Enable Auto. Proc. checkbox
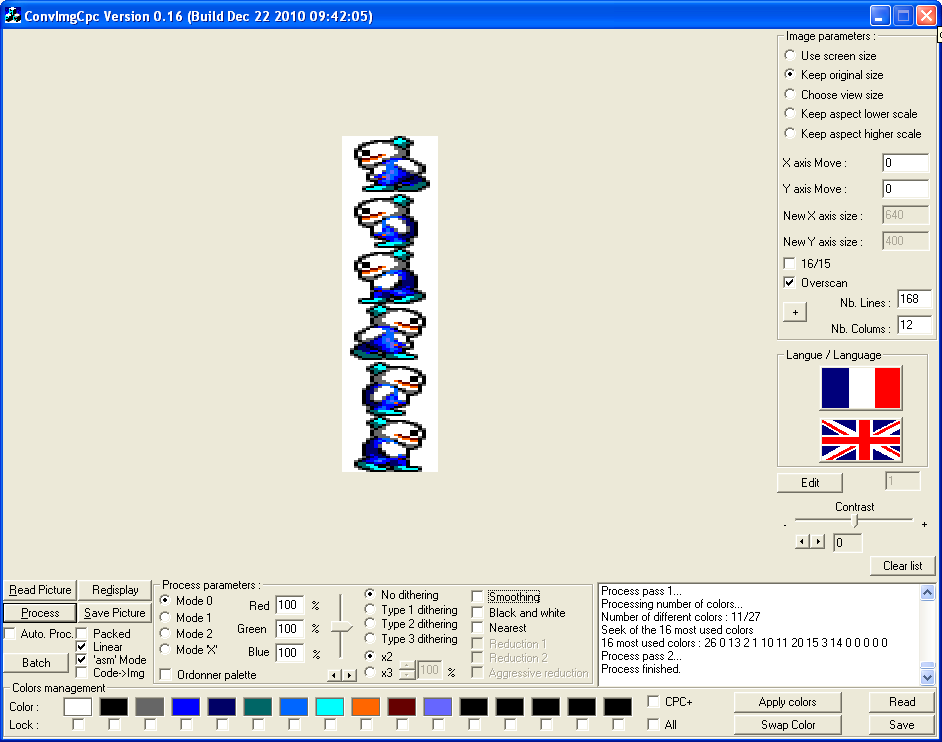The width and height of the screenshot is (942, 742). click(x=10, y=633)
